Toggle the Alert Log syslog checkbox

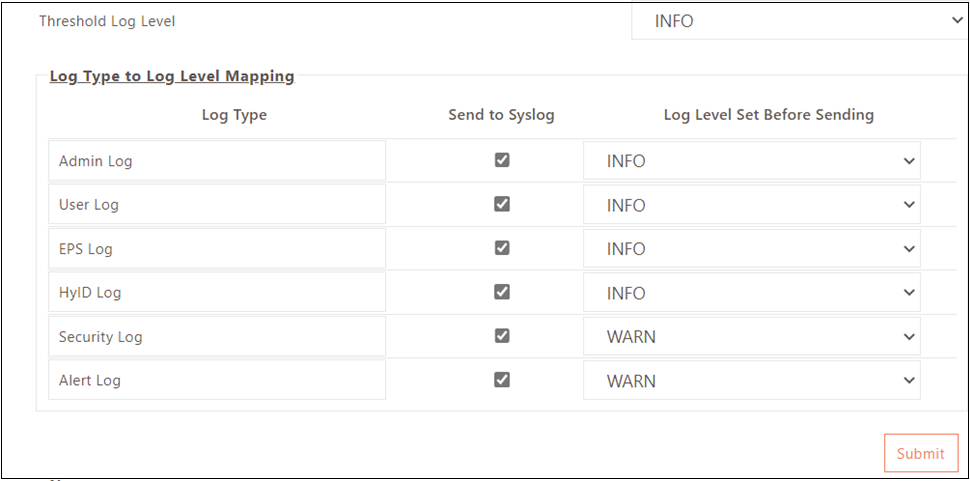502,380
